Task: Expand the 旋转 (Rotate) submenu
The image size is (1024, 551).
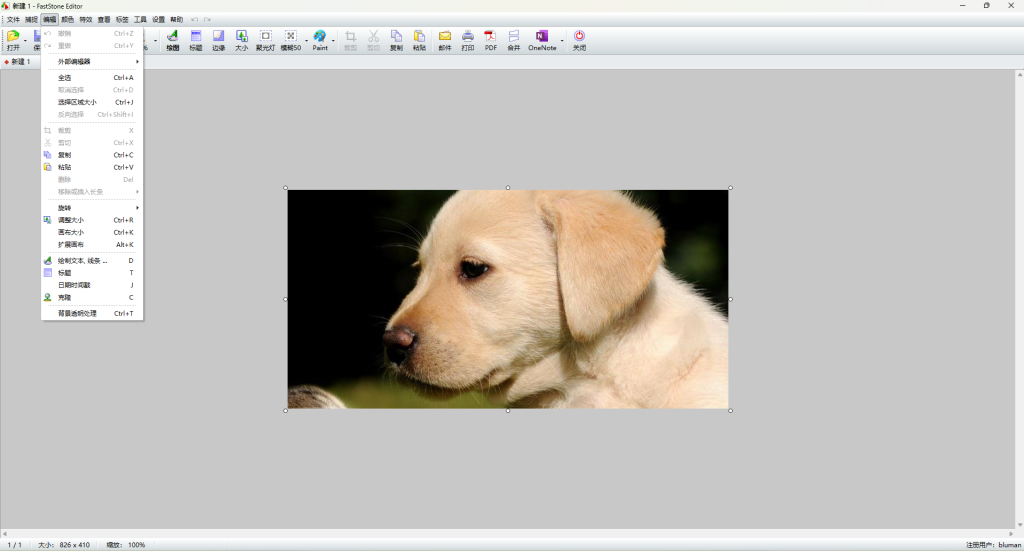Action: [92, 208]
